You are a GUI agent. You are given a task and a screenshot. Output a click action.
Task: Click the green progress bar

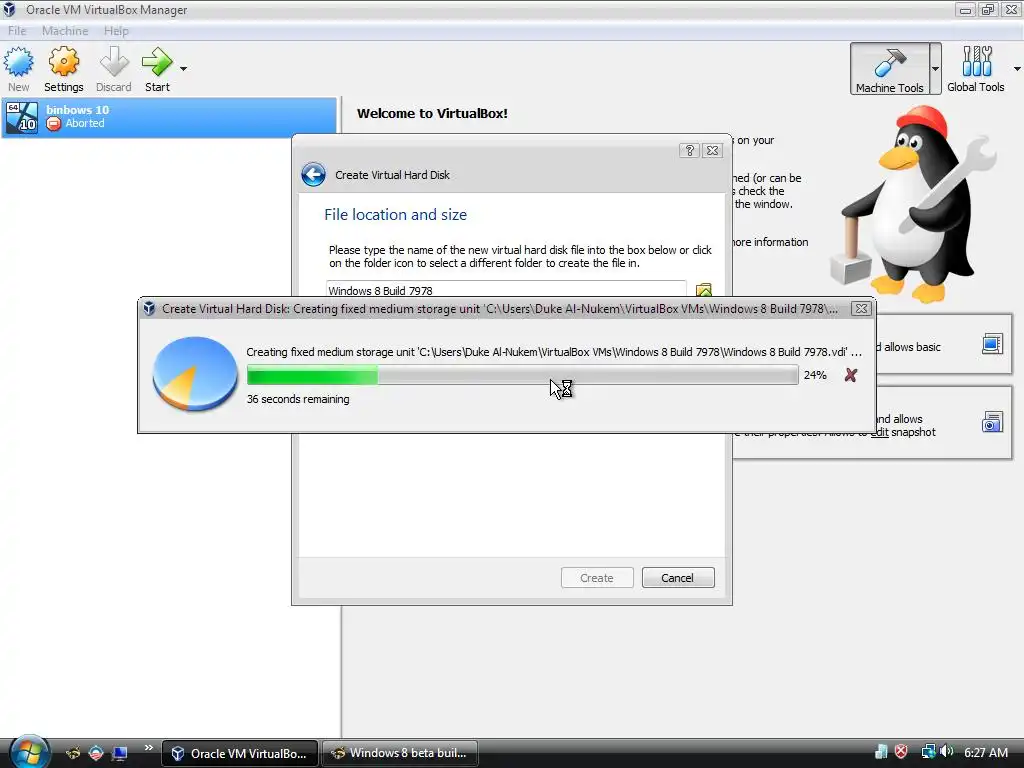click(522, 375)
